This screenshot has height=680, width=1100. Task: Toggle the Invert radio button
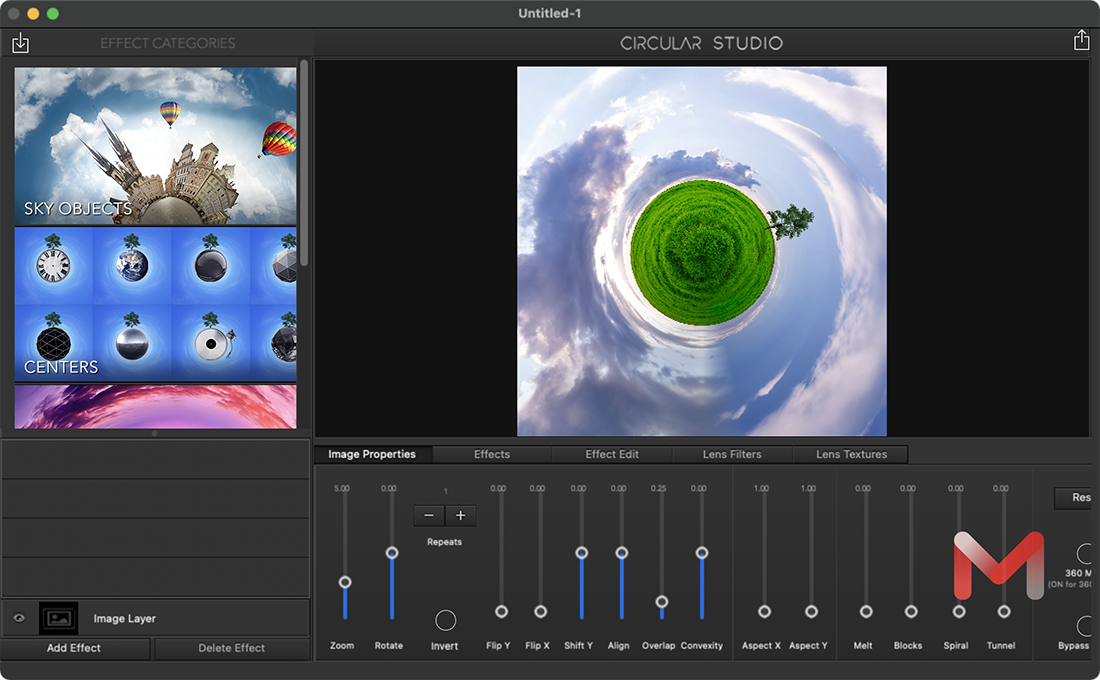(445, 620)
